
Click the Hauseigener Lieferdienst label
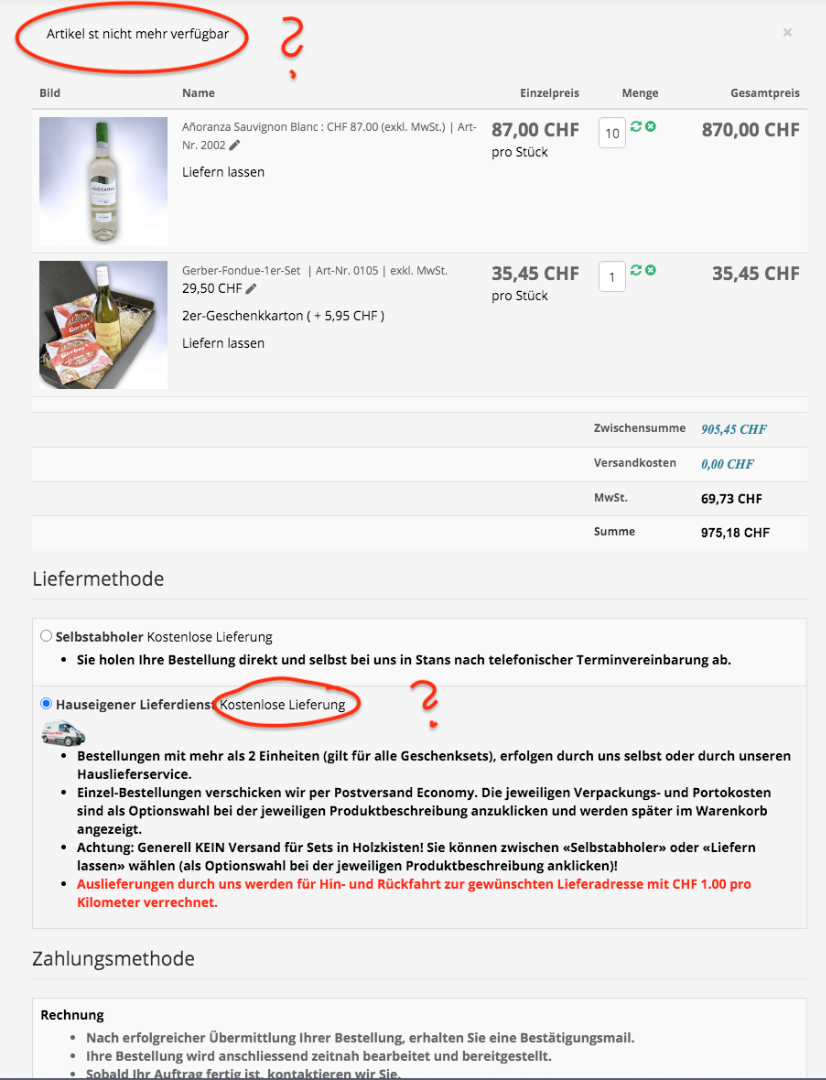134,705
